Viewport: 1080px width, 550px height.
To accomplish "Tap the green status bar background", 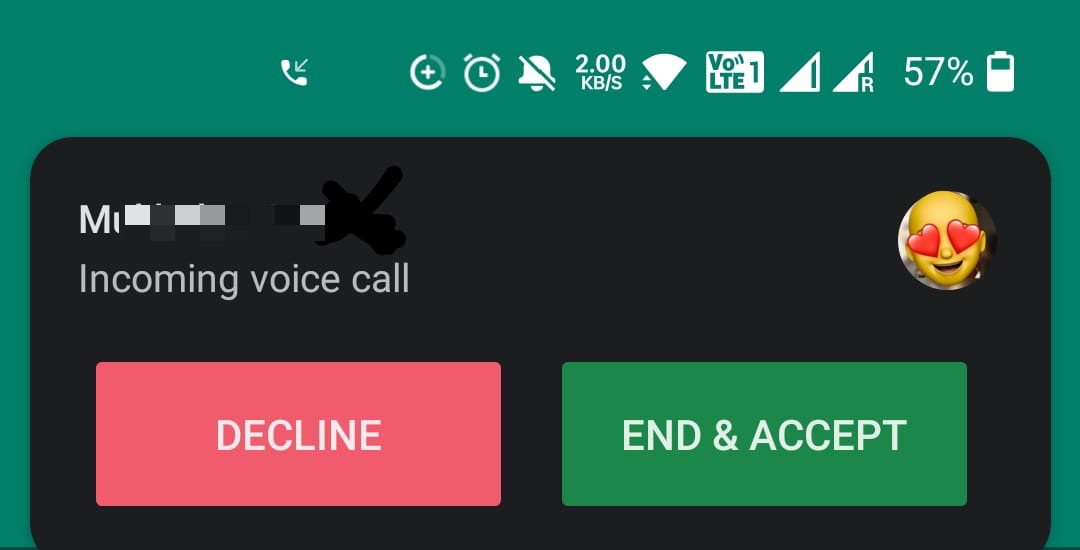I will [x=138, y=69].
